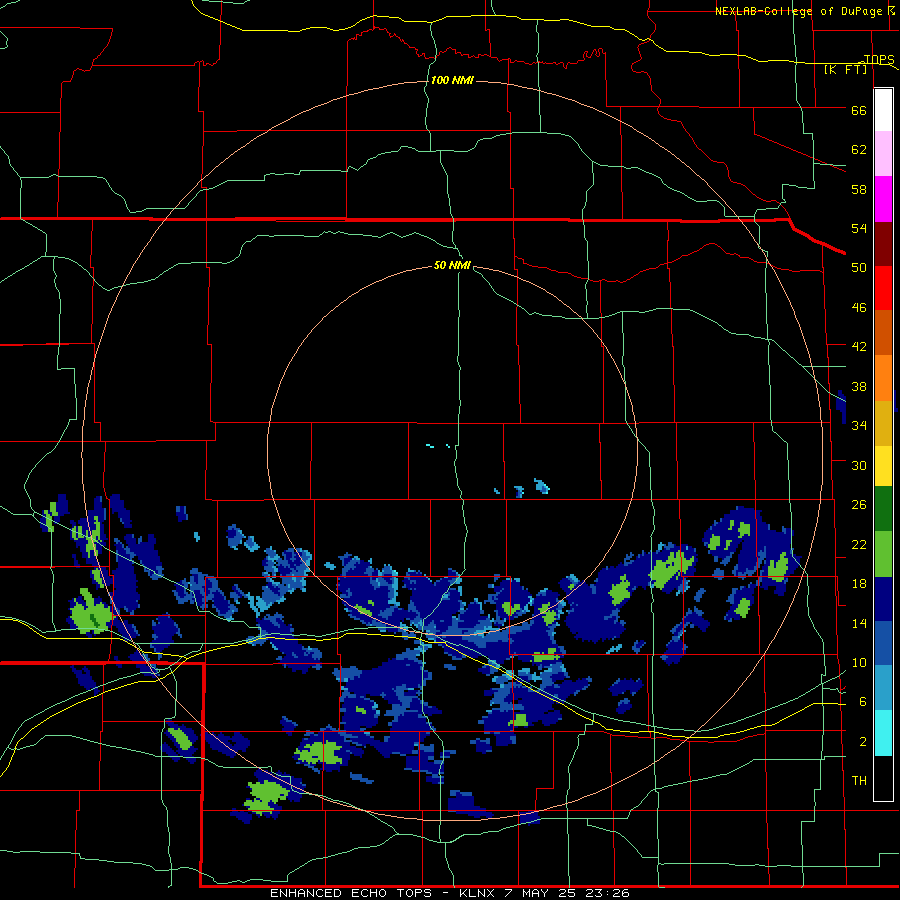Click the "TOPS" legend title
900x900 pixels.
coord(879,59)
